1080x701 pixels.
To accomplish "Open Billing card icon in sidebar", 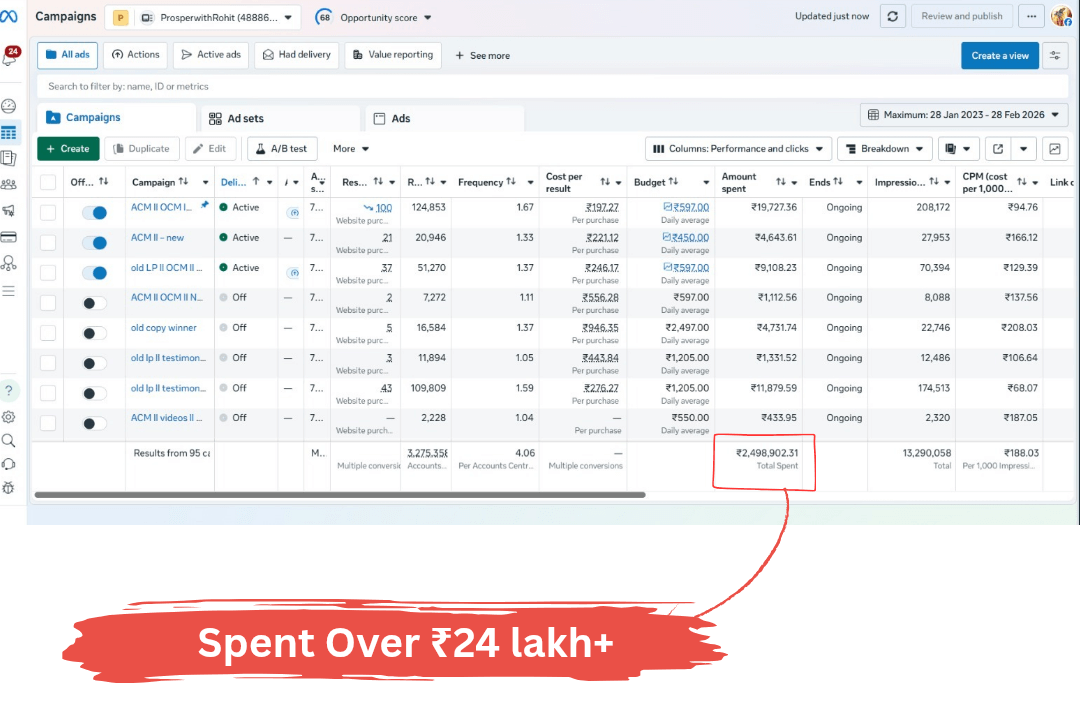I will tap(9, 237).
